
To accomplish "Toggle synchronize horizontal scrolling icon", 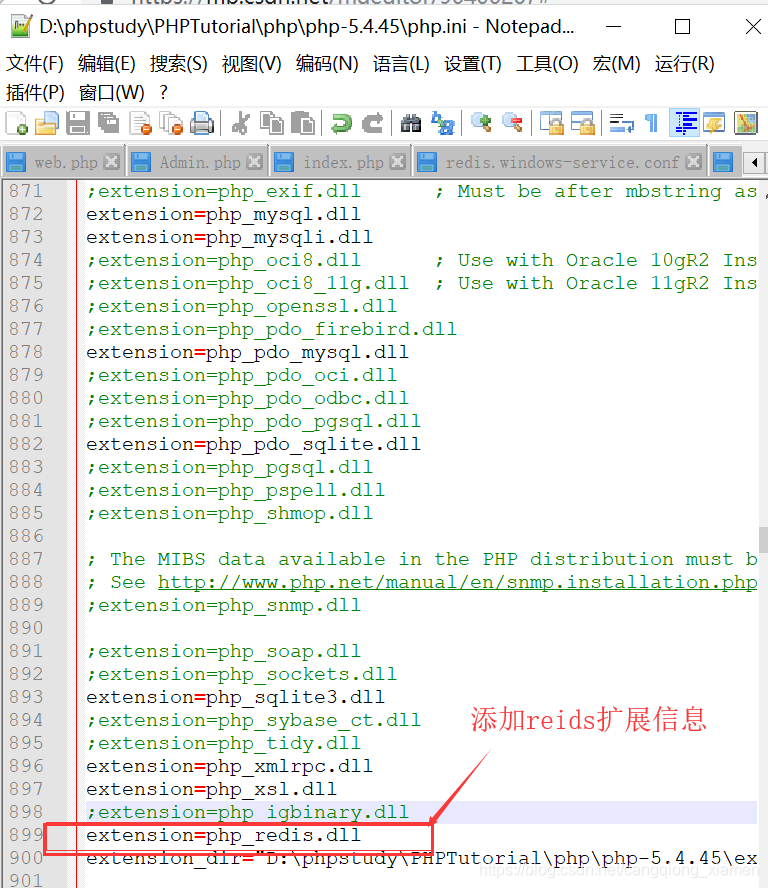I will coord(582,123).
